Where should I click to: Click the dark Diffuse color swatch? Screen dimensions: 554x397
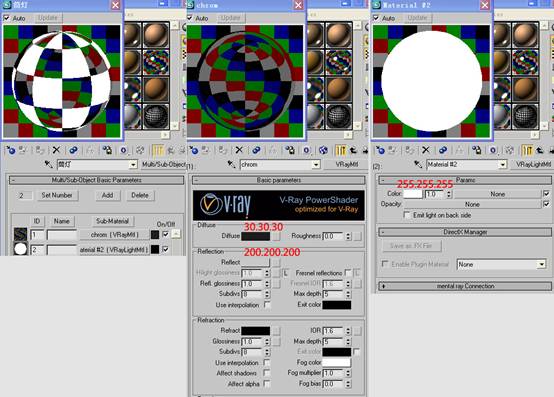(x=255, y=236)
